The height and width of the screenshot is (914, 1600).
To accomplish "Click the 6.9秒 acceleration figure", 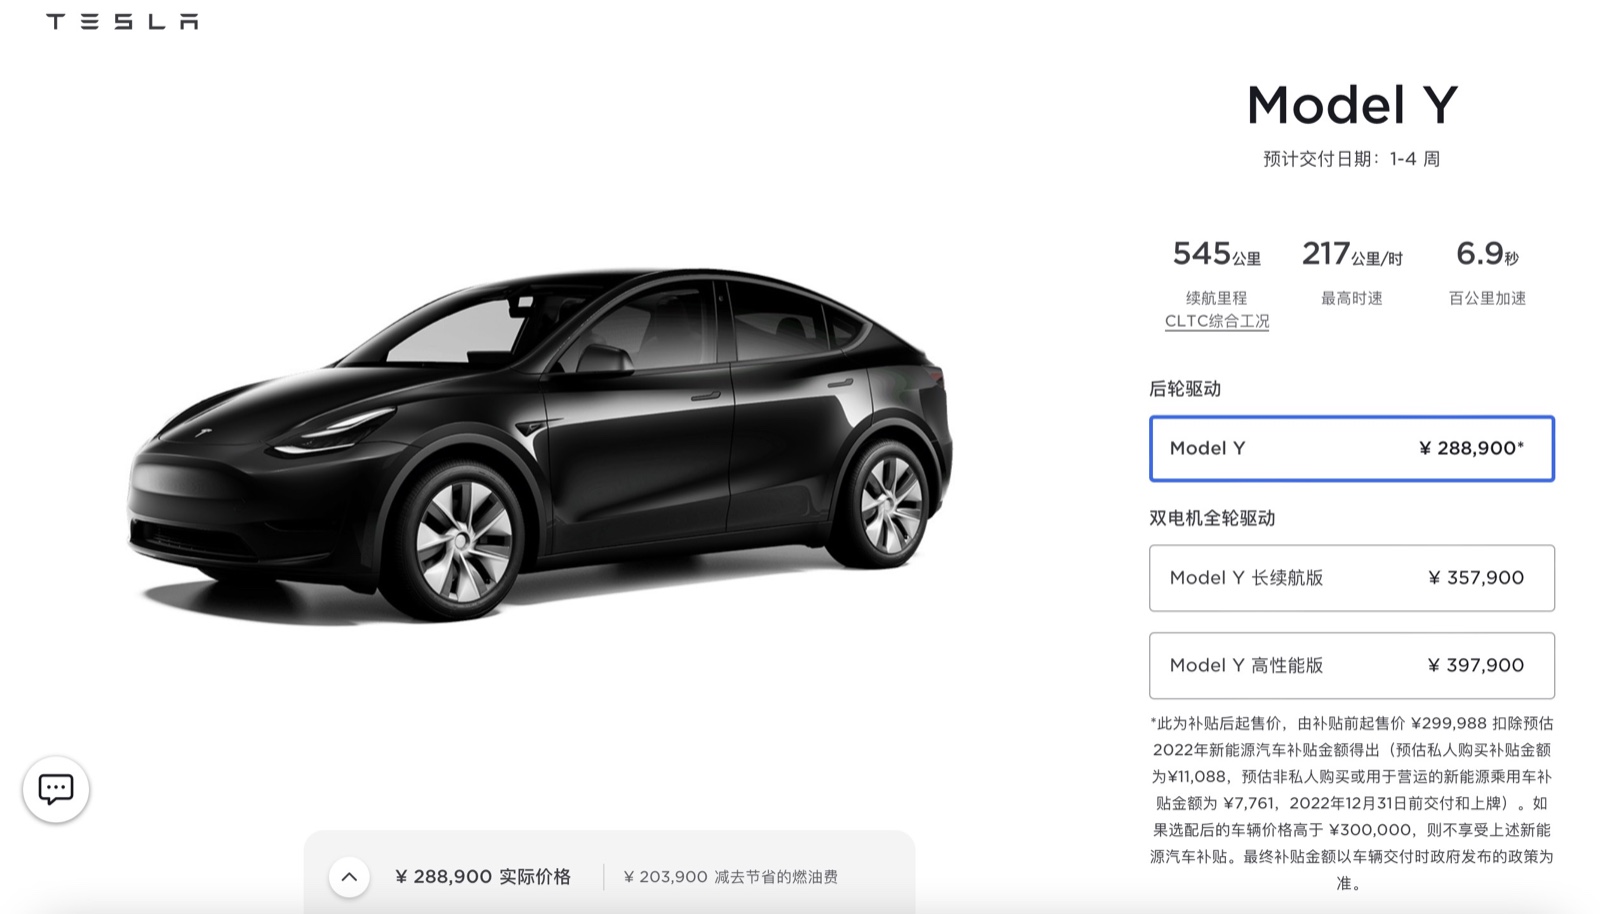I will (1488, 254).
